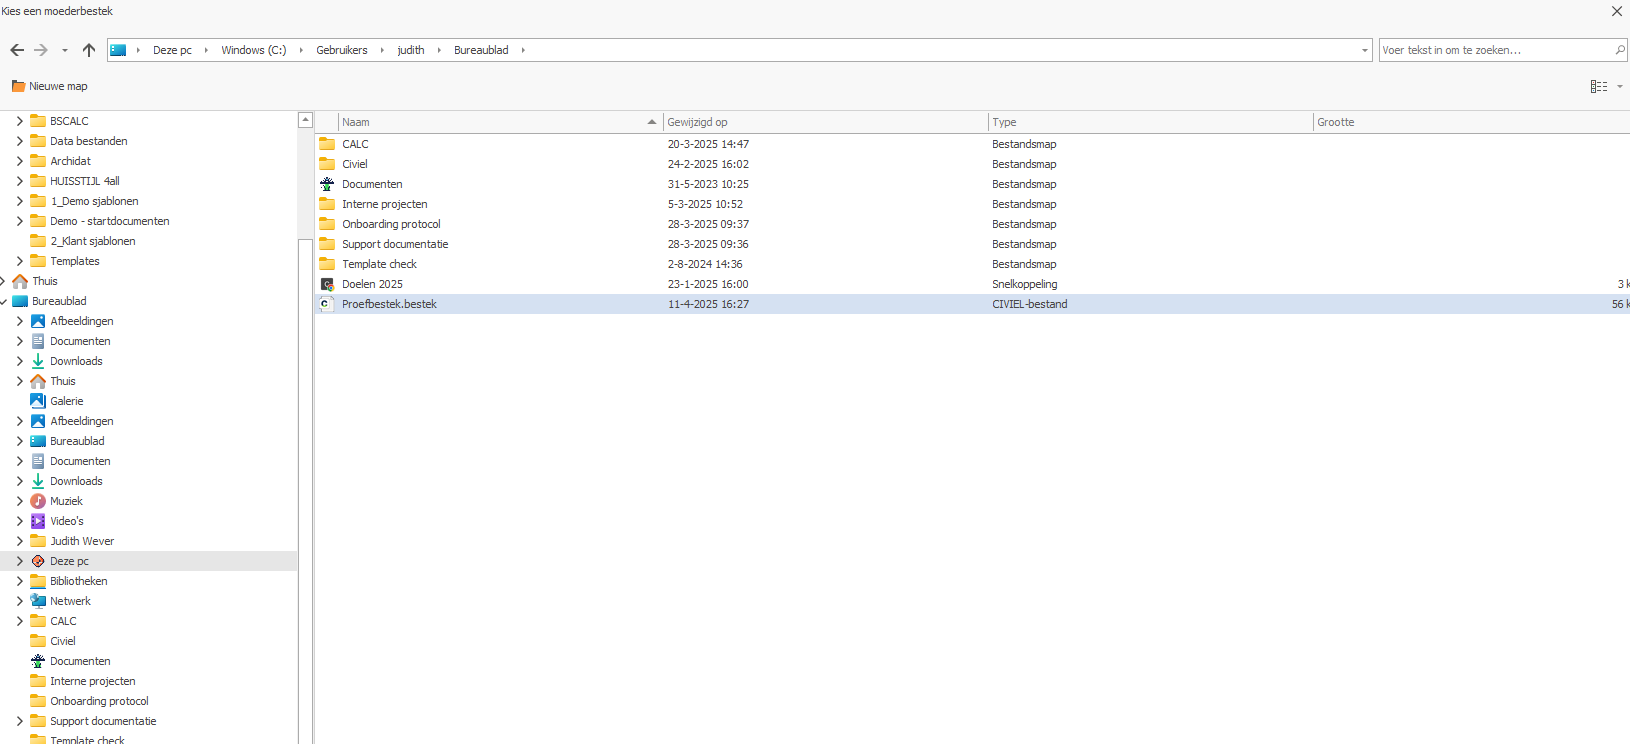Screen dimensions: 1630x744
Task: Select the Documenten folder icon in list
Action: tap(327, 184)
